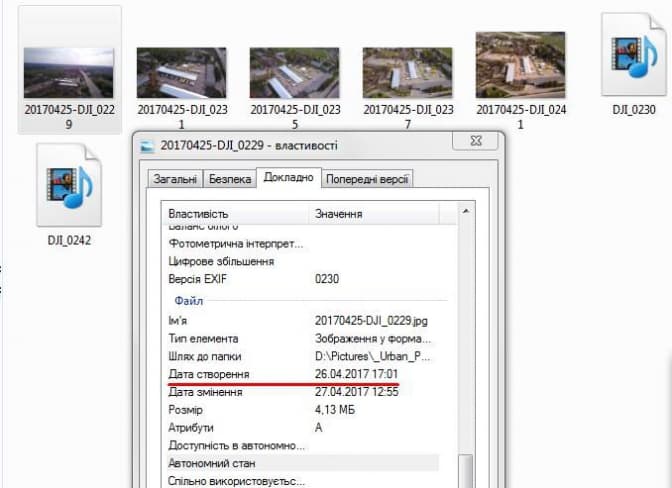Click the Докладно tab
672x488 pixels.
tap(289, 178)
